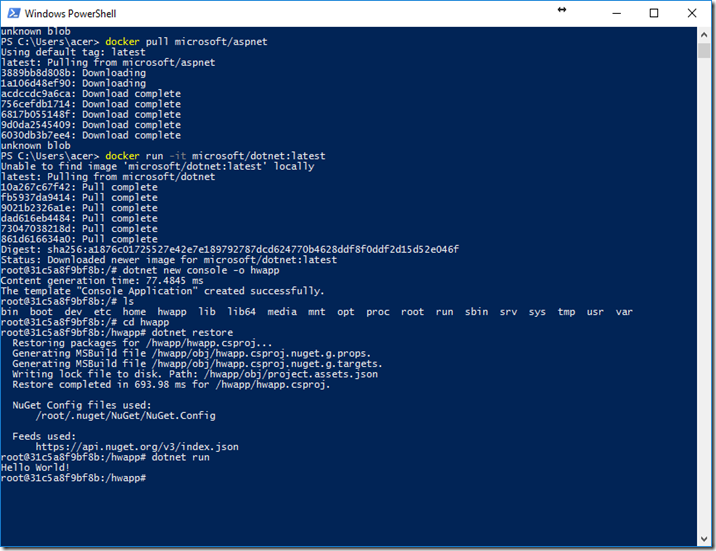The width and height of the screenshot is (716, 551).
Task: Click '10a267c67f42: Pull complete' line
Action: [x=79, y=187]
